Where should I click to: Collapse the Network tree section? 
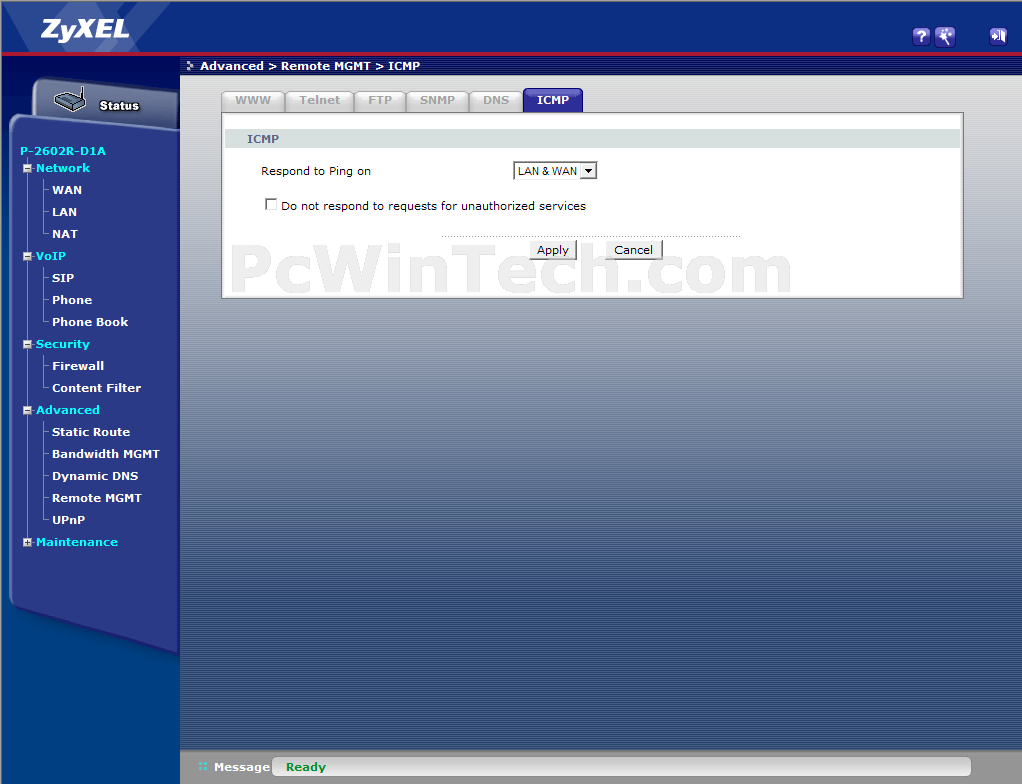tap(27, 169)
